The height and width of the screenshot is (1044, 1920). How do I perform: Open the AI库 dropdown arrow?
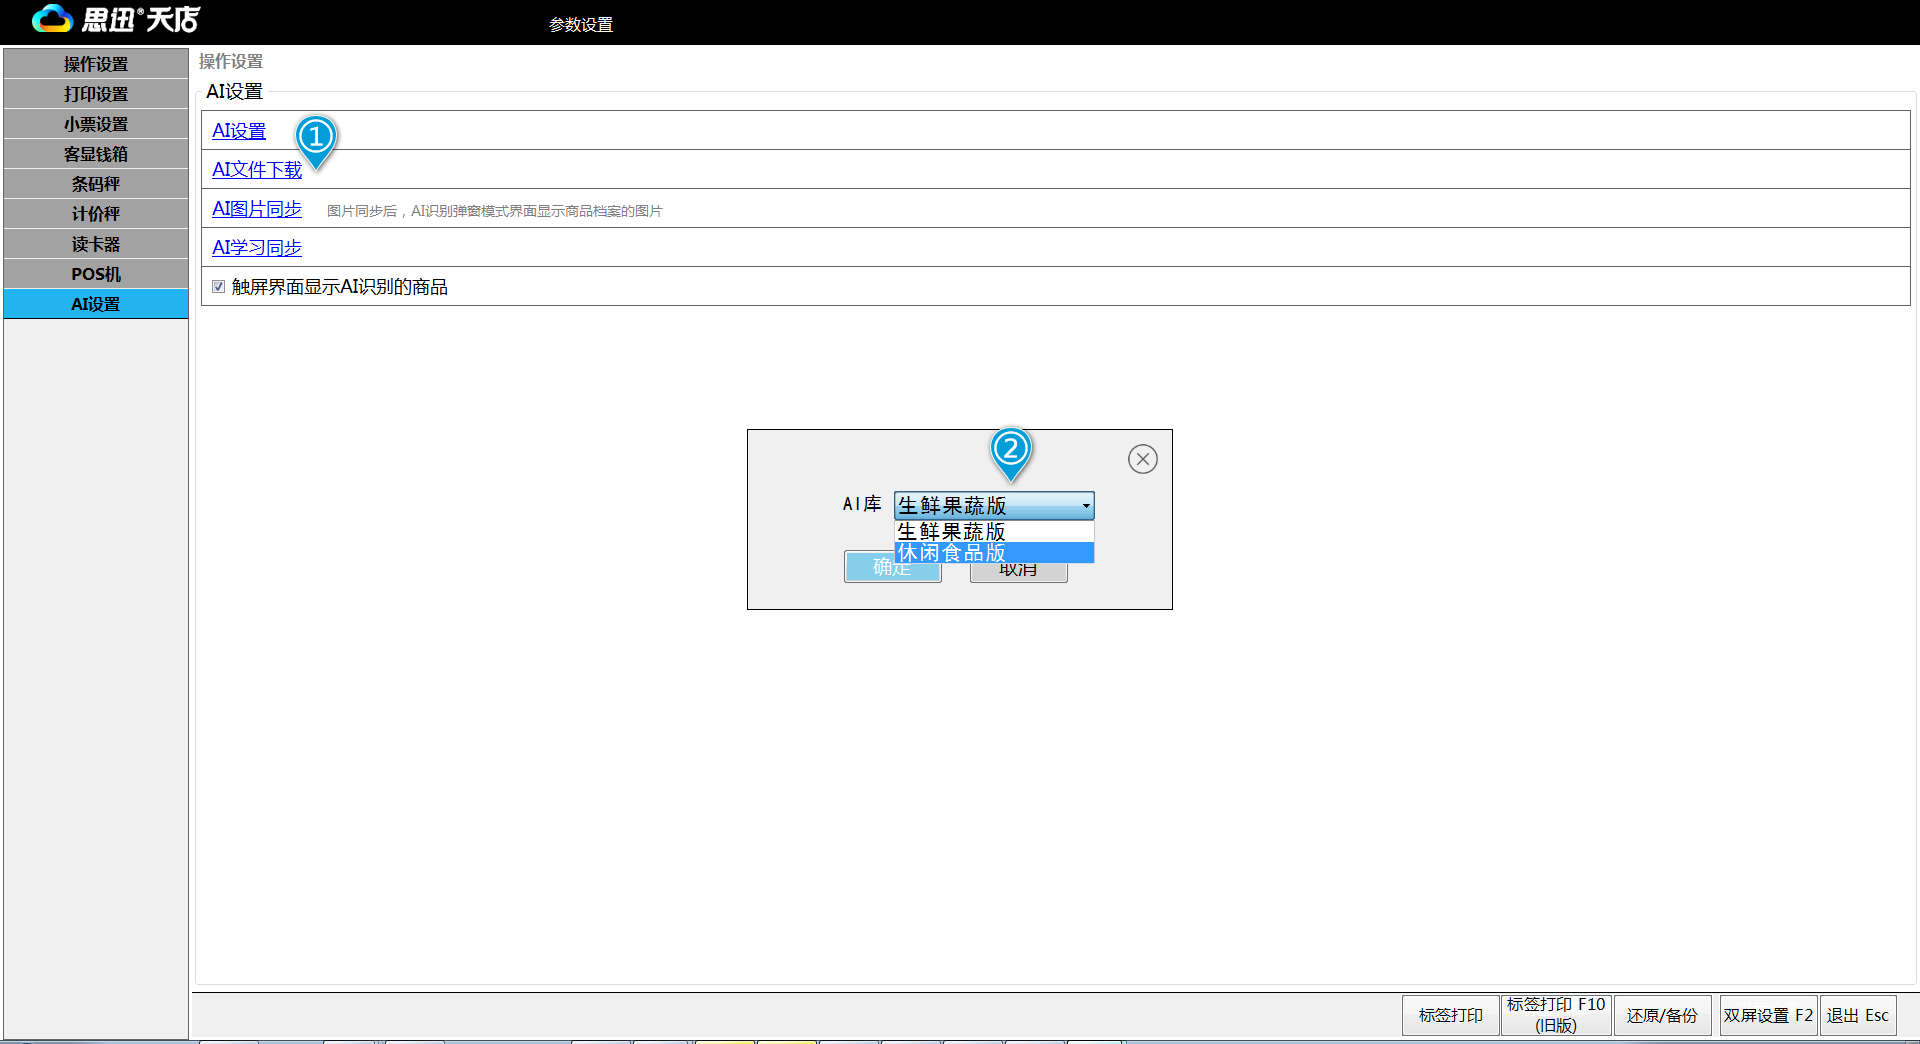[x=1086, y=506]
